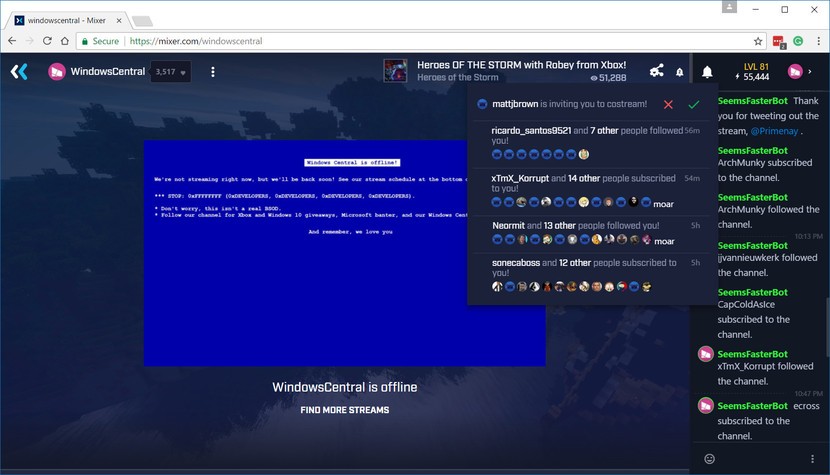Click the @Primenay mention in chat

(774, 131)
